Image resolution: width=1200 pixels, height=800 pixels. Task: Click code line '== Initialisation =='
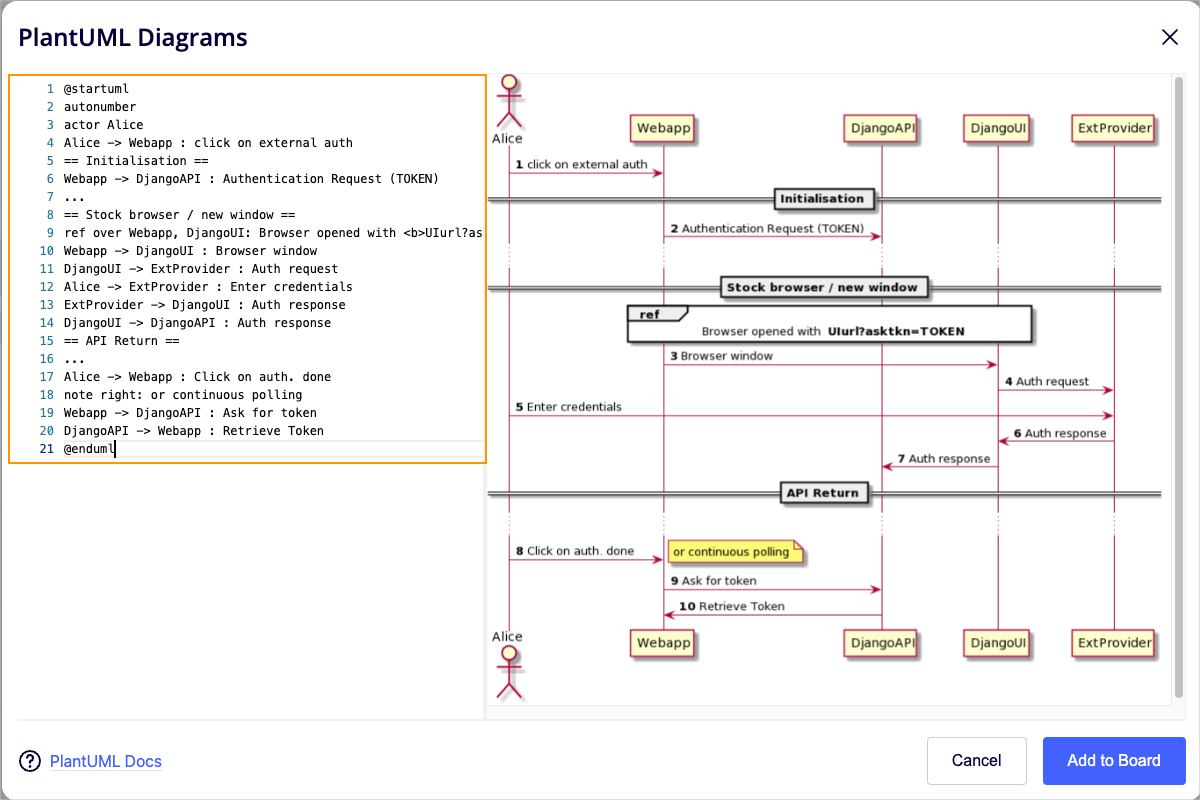136,161
